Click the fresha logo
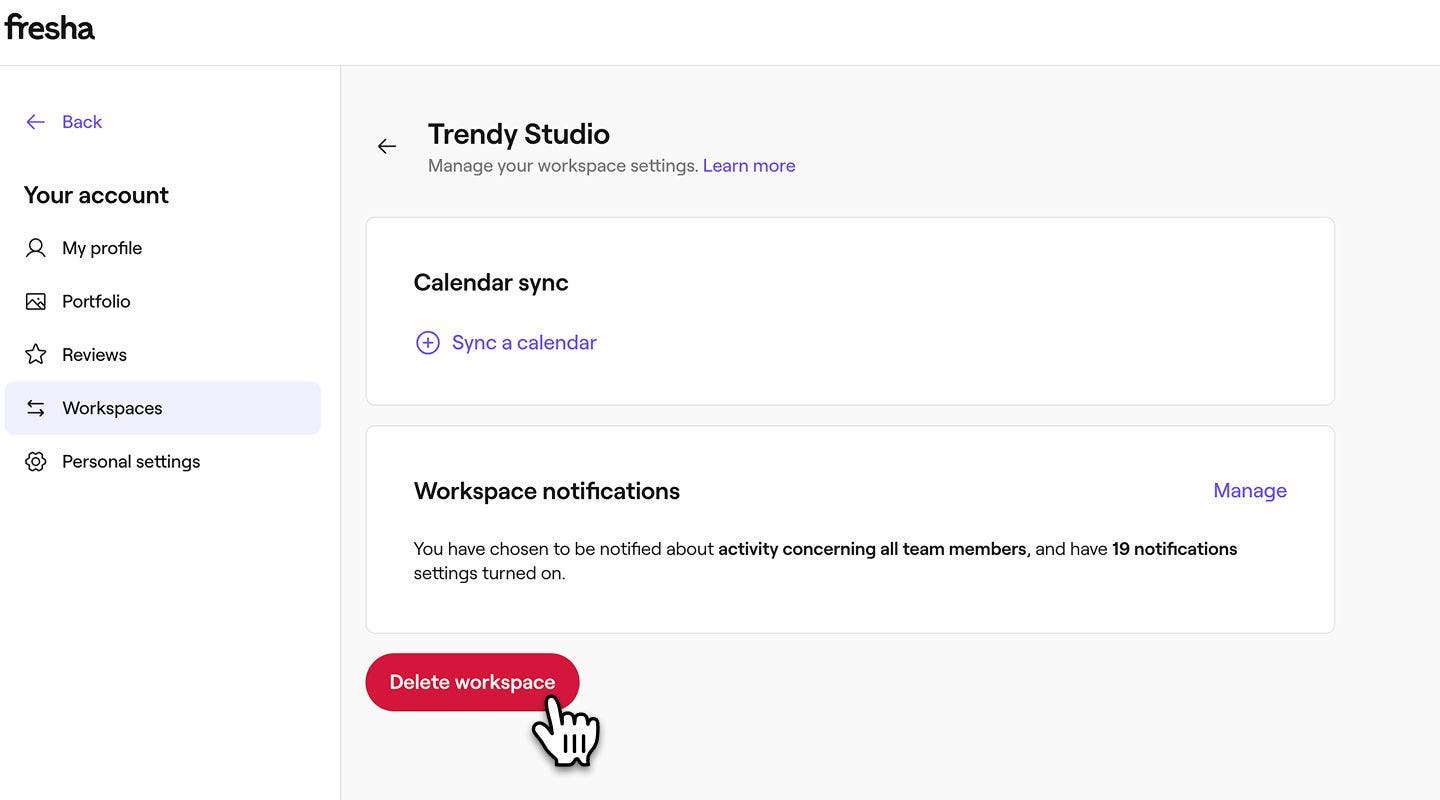This screenshot has width=1440, height=800. click(x=49, y=27)
